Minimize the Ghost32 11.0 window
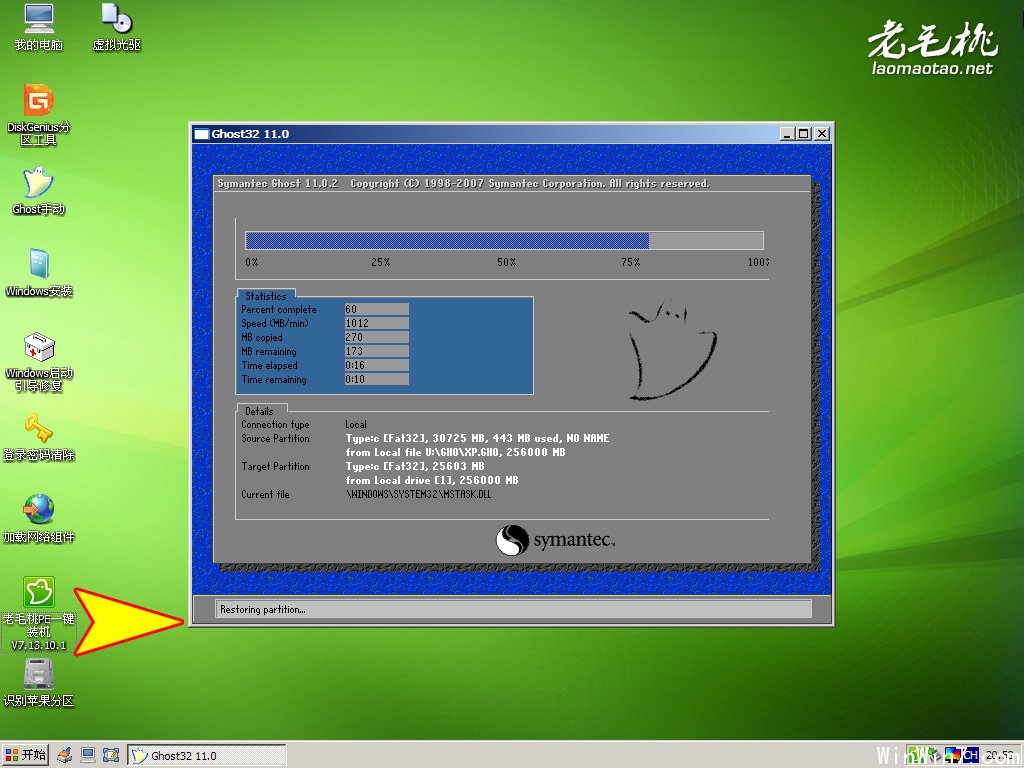The height and width of the screenshot is (768, 1024). pyautogui.click(x=788, y=133)
